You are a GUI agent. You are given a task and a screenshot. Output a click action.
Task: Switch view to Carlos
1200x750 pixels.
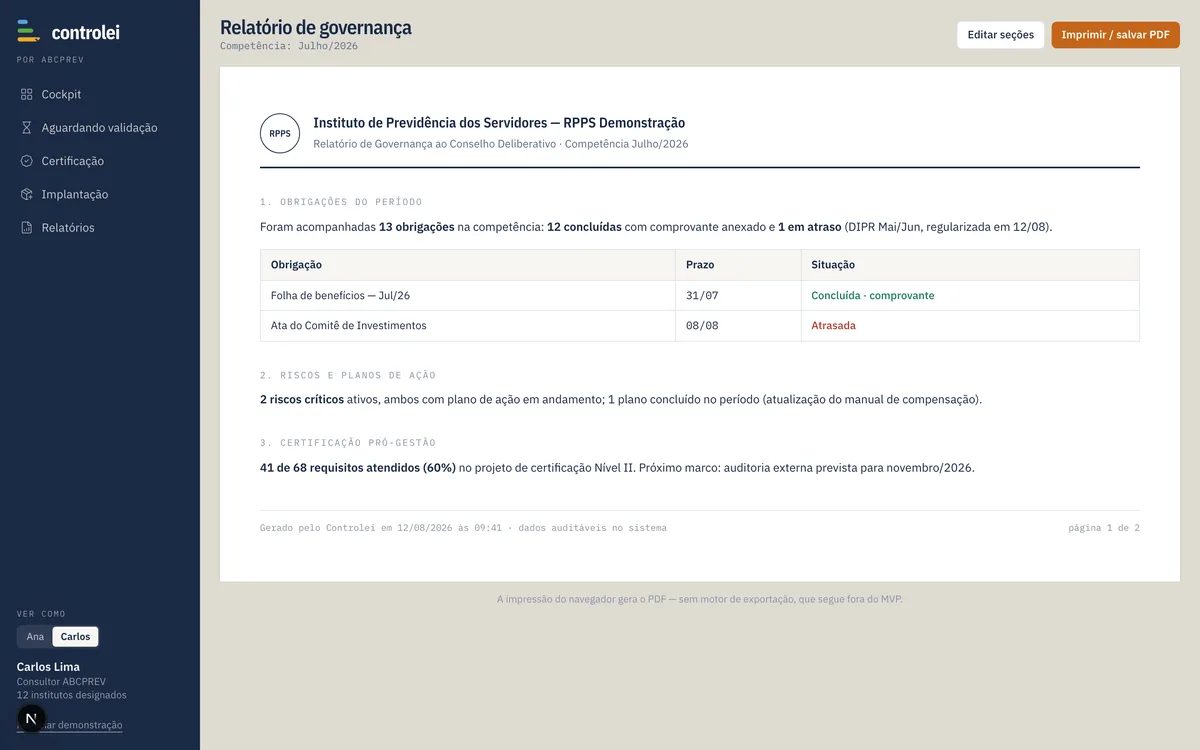75,637
